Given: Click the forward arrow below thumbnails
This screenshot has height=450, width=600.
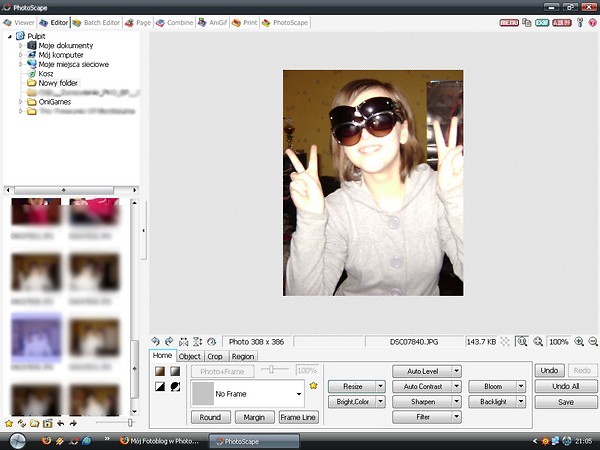Looking at the screenshot, I should [73, 423].
